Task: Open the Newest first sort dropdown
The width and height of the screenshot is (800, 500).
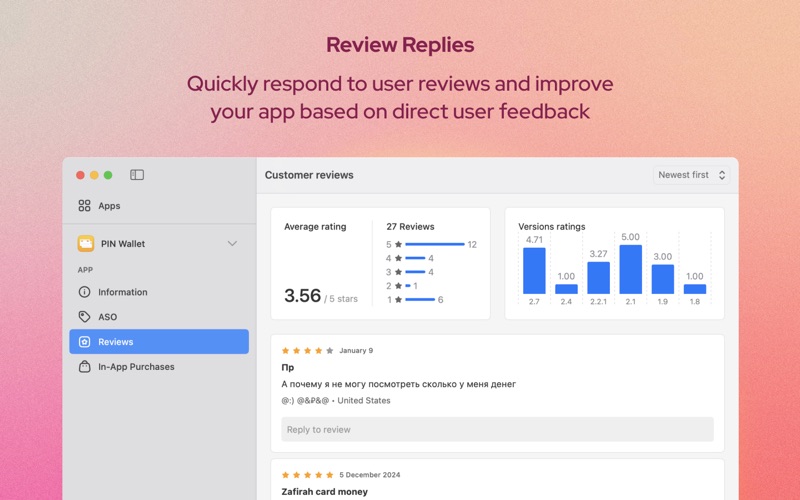Action: [691, 175]
